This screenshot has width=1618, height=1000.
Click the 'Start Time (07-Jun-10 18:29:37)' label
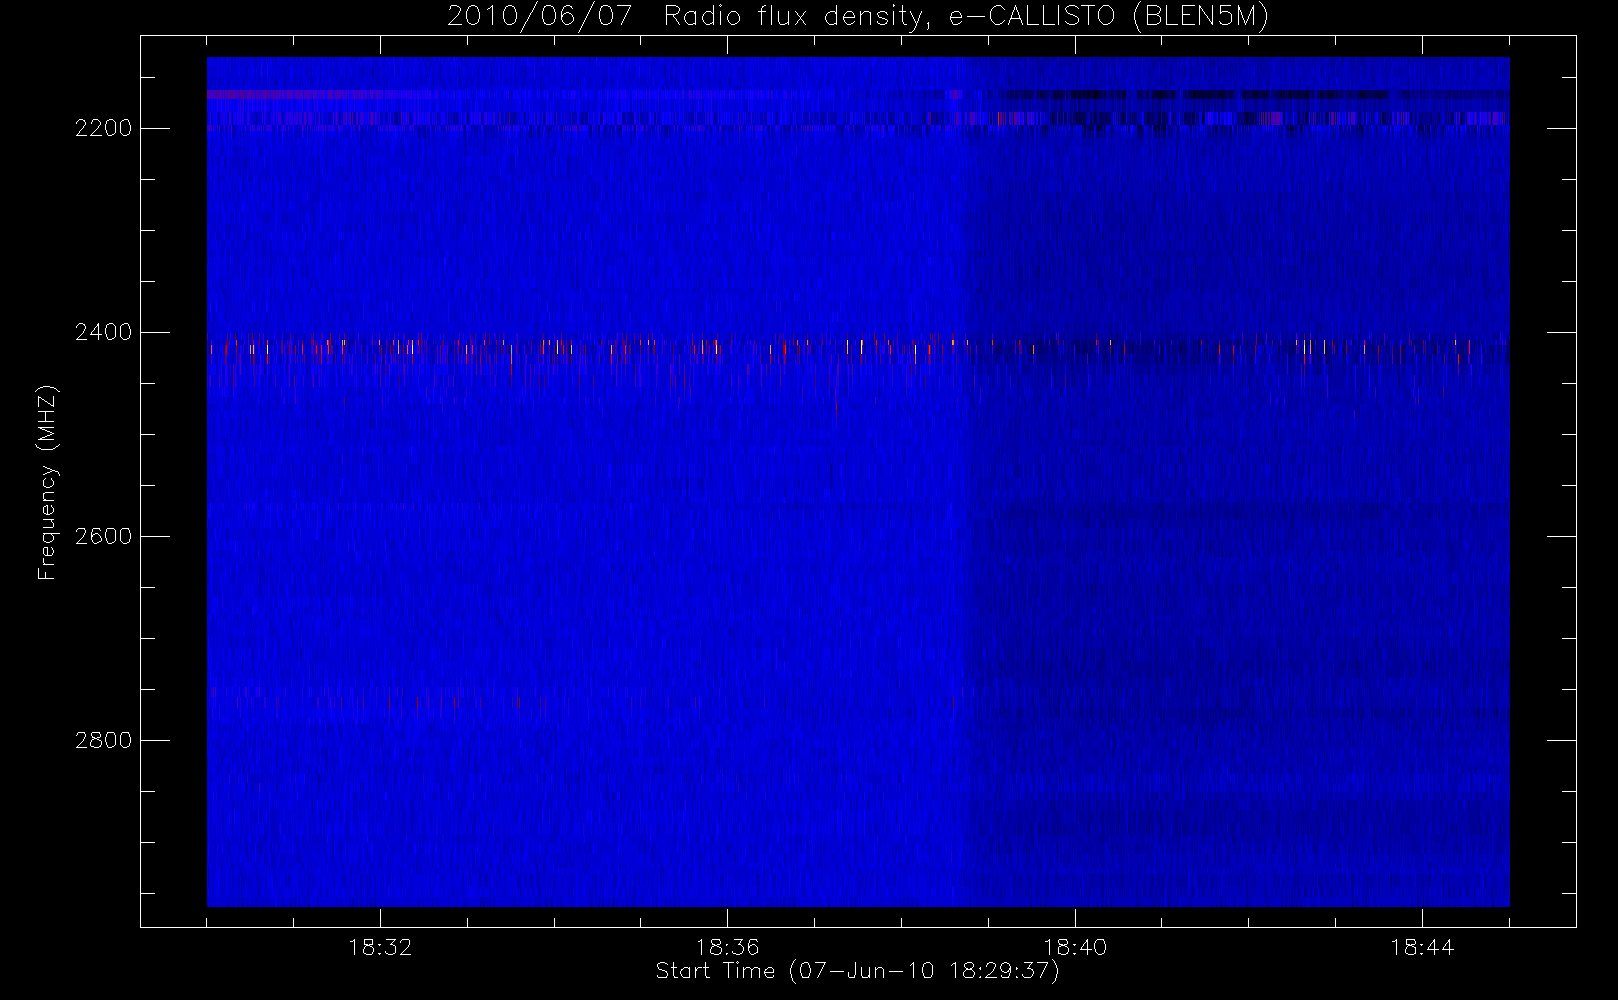857,971
